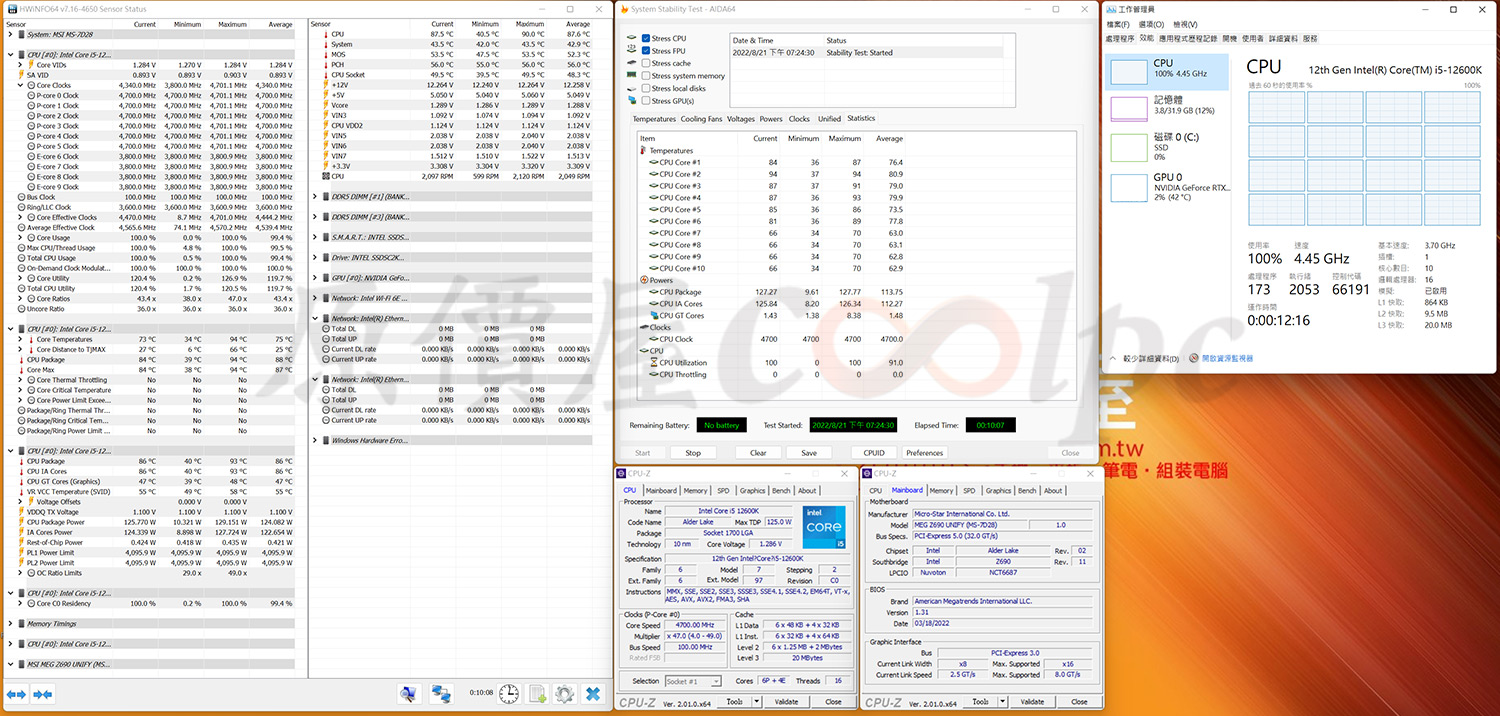Open Voltages tab in AIDA64

741,119
